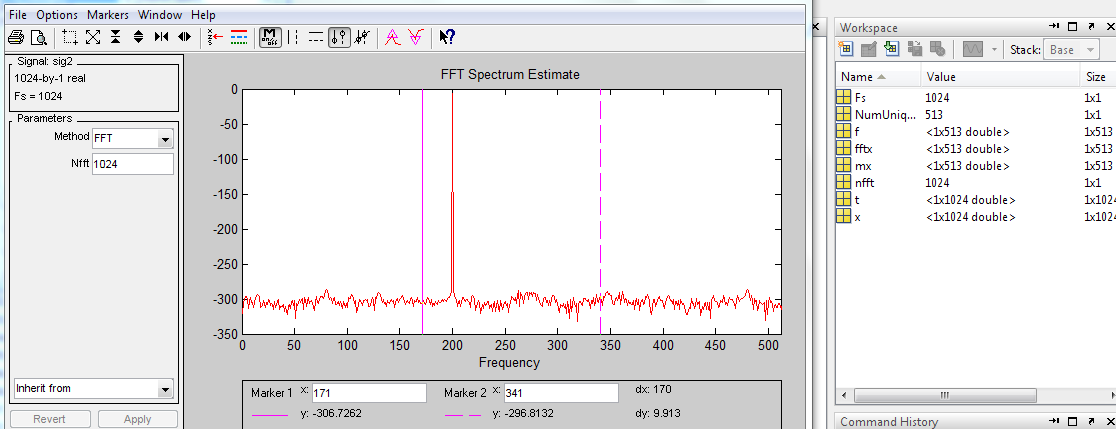Click Zoom Out X icon
The image size is (1116, 429).
(184, 37)
